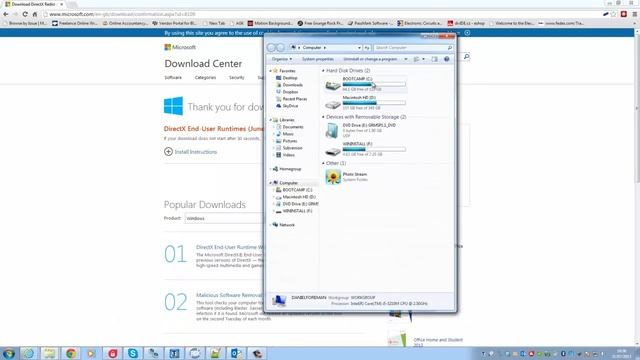Click Chrome's home icon
The image size is (640, 360).
[x=35, y=14]
